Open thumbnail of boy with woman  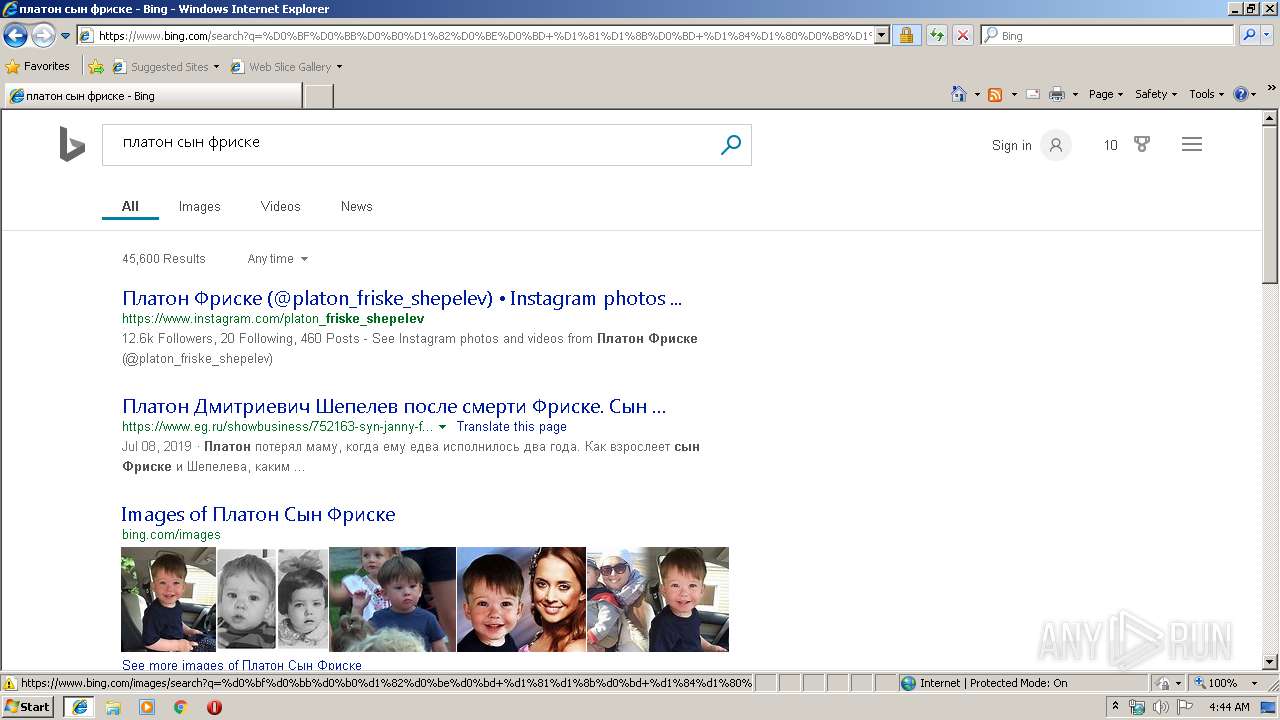521,599
